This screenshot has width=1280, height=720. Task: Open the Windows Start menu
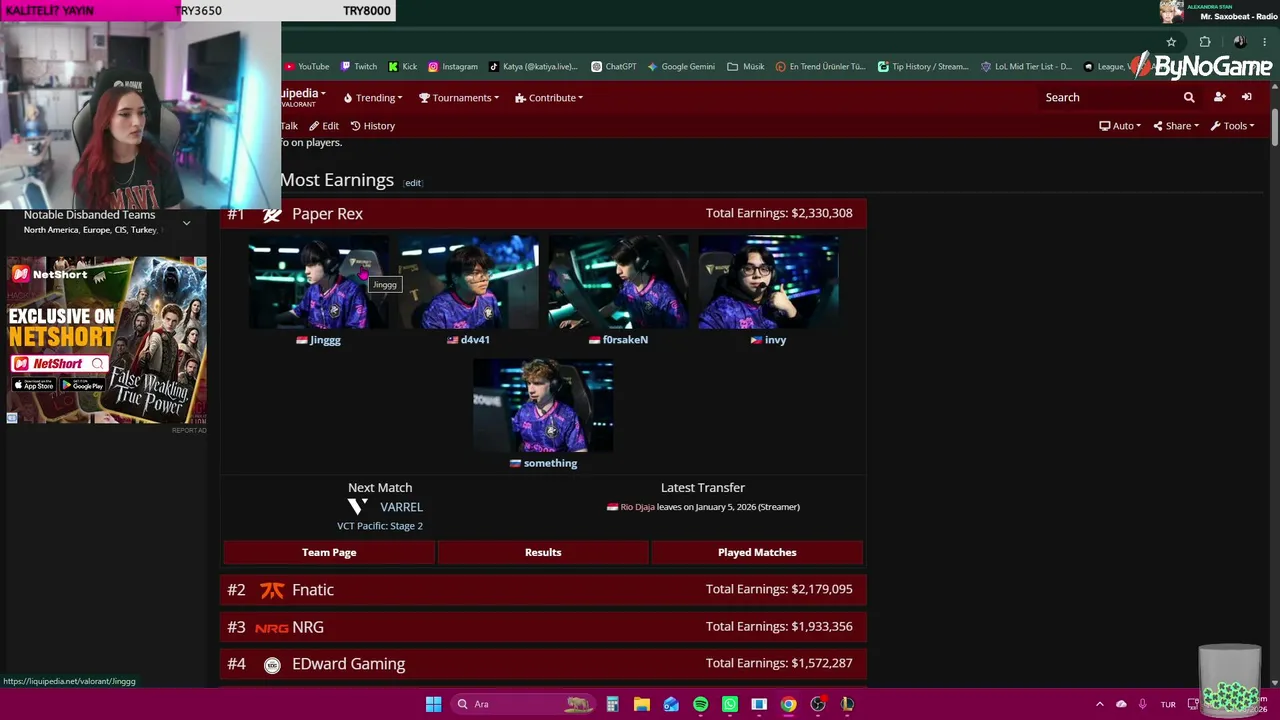pyautogui.click(x=433, y=704)
